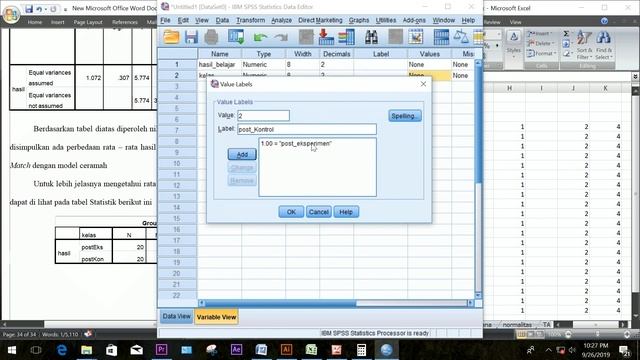Select the 1.00 = post_eksperimen list entry

coord(296,144)
